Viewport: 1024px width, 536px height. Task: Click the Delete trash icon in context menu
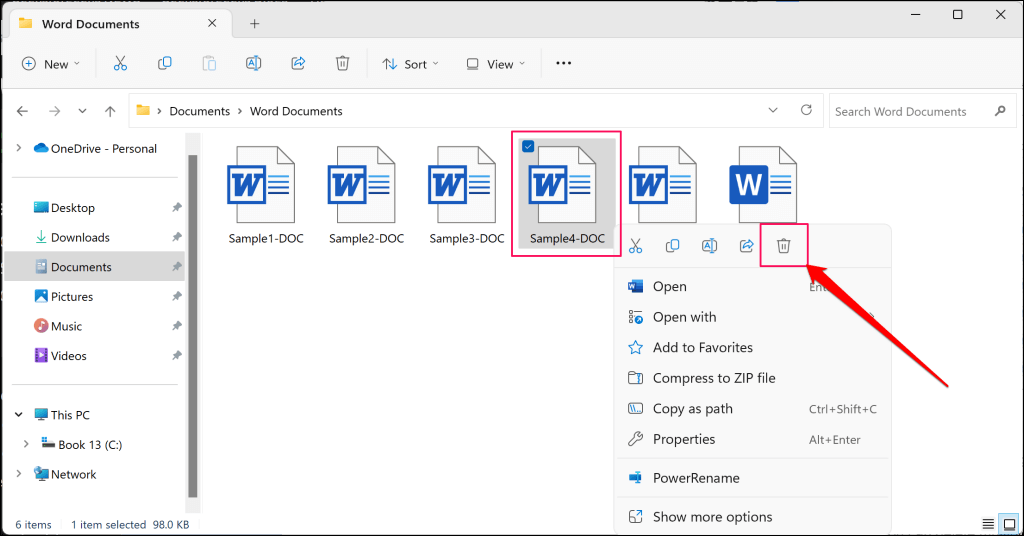[x=784, y=246]
